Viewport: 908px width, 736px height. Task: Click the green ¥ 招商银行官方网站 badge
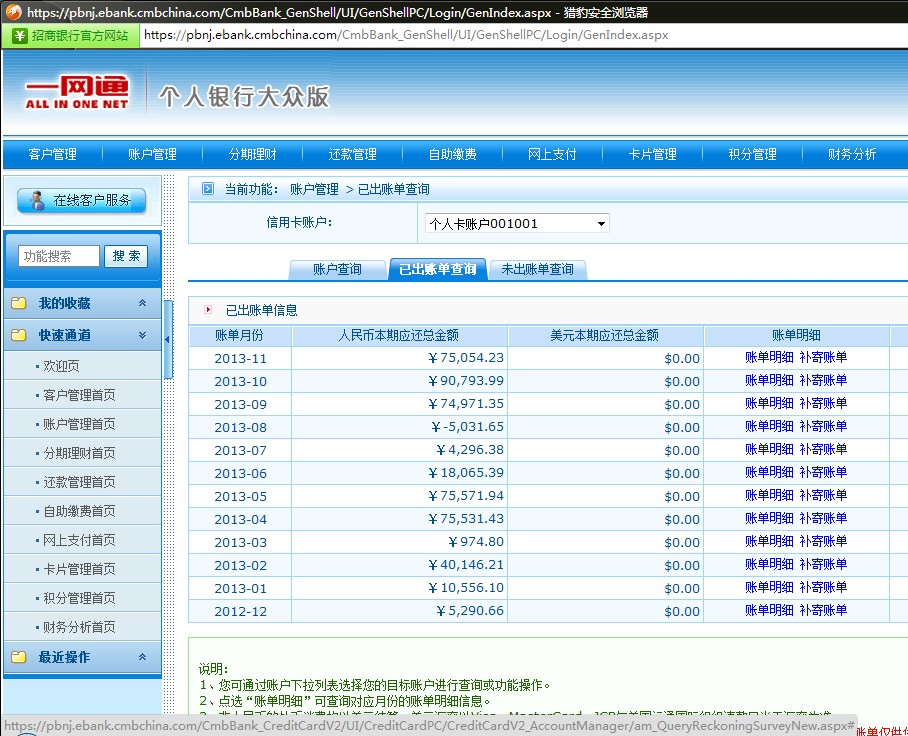70,35
